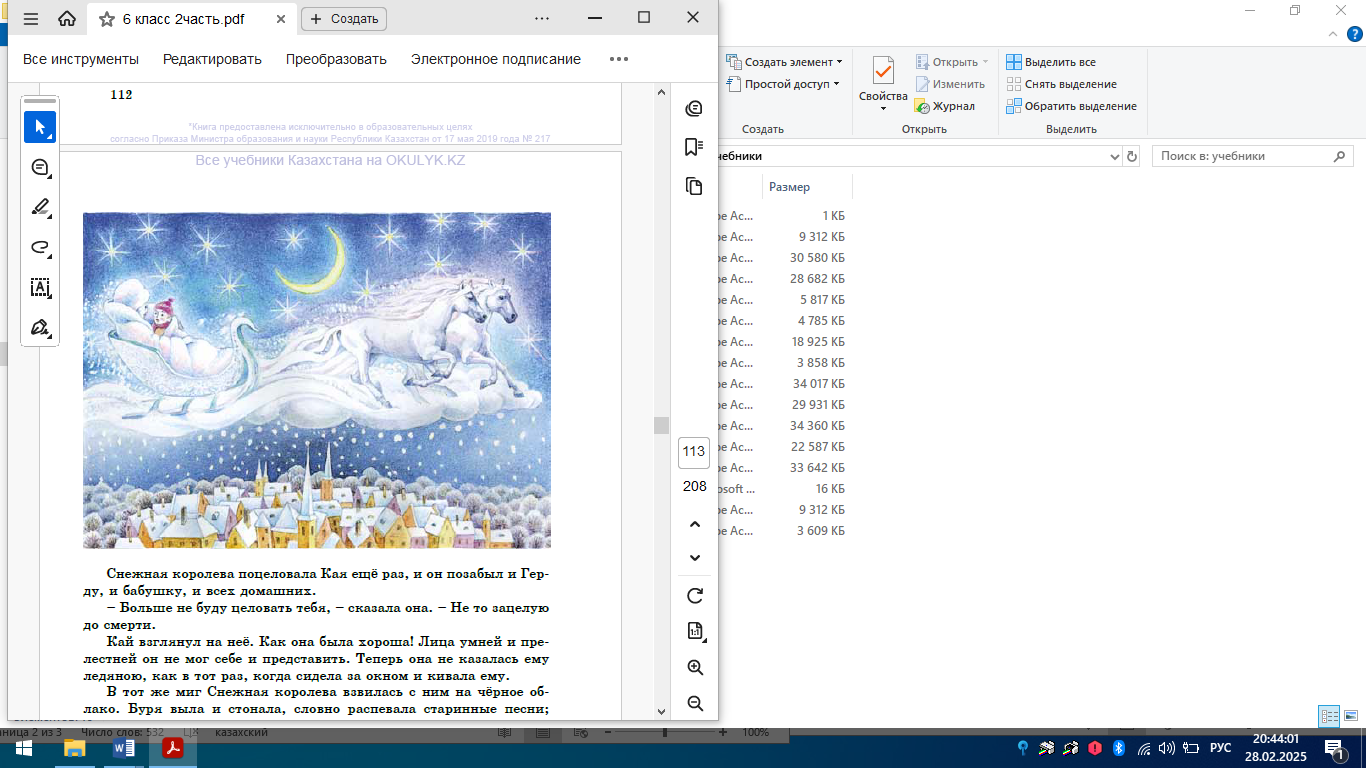Open Журнал file history in Explorer
This screenshot has width=1366, height=768.
(945, 106)
